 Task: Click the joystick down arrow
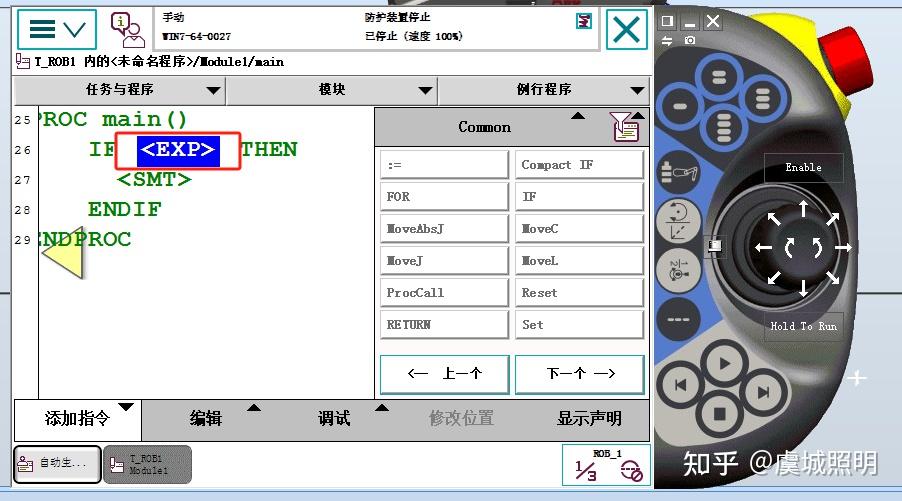coord(804,287)
